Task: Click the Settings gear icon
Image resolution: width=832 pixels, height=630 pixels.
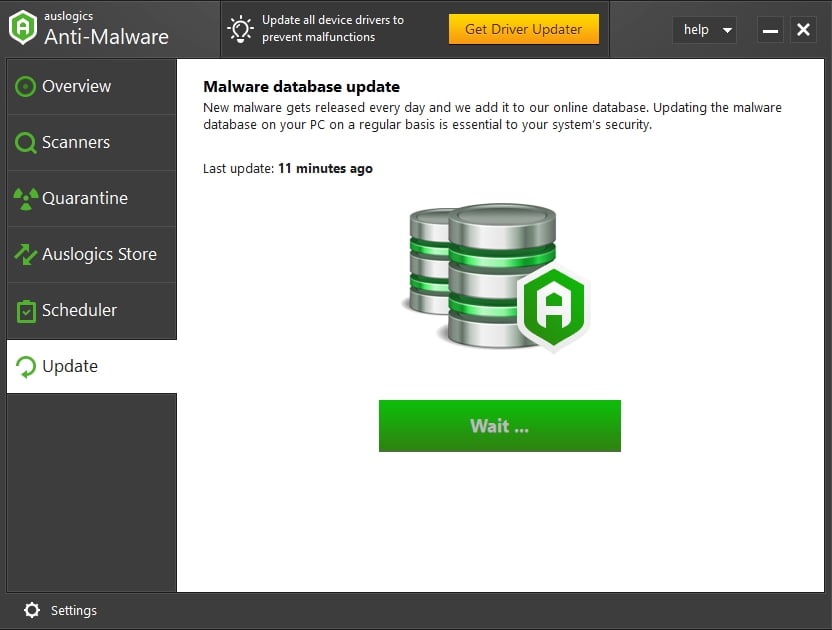Action: 32,610
